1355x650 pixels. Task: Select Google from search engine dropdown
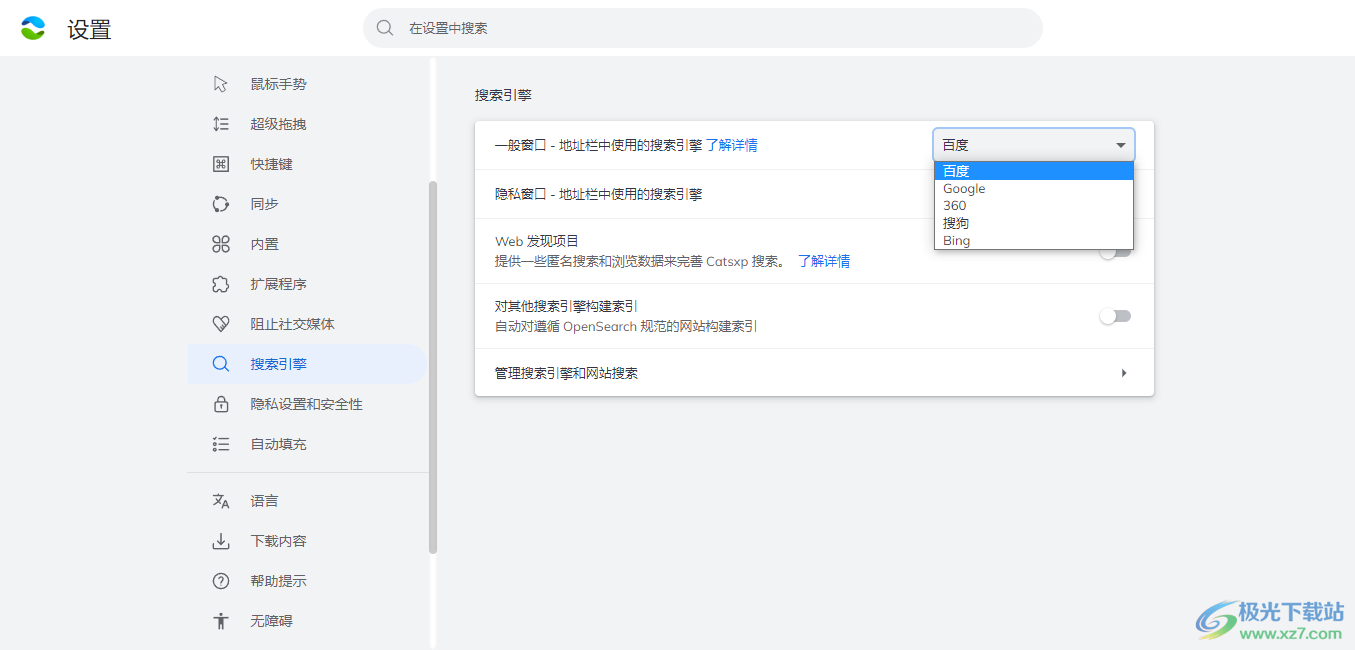(x=964, y=189)
